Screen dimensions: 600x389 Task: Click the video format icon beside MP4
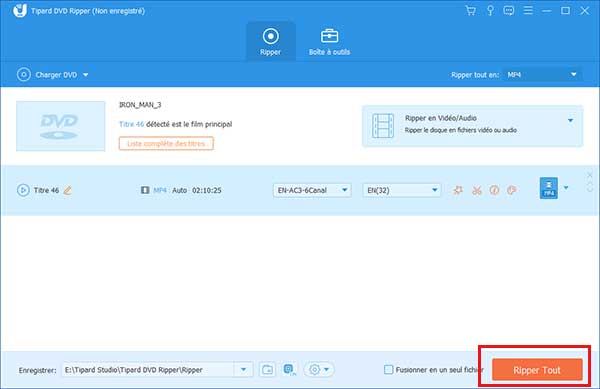[x=145, y=190]
